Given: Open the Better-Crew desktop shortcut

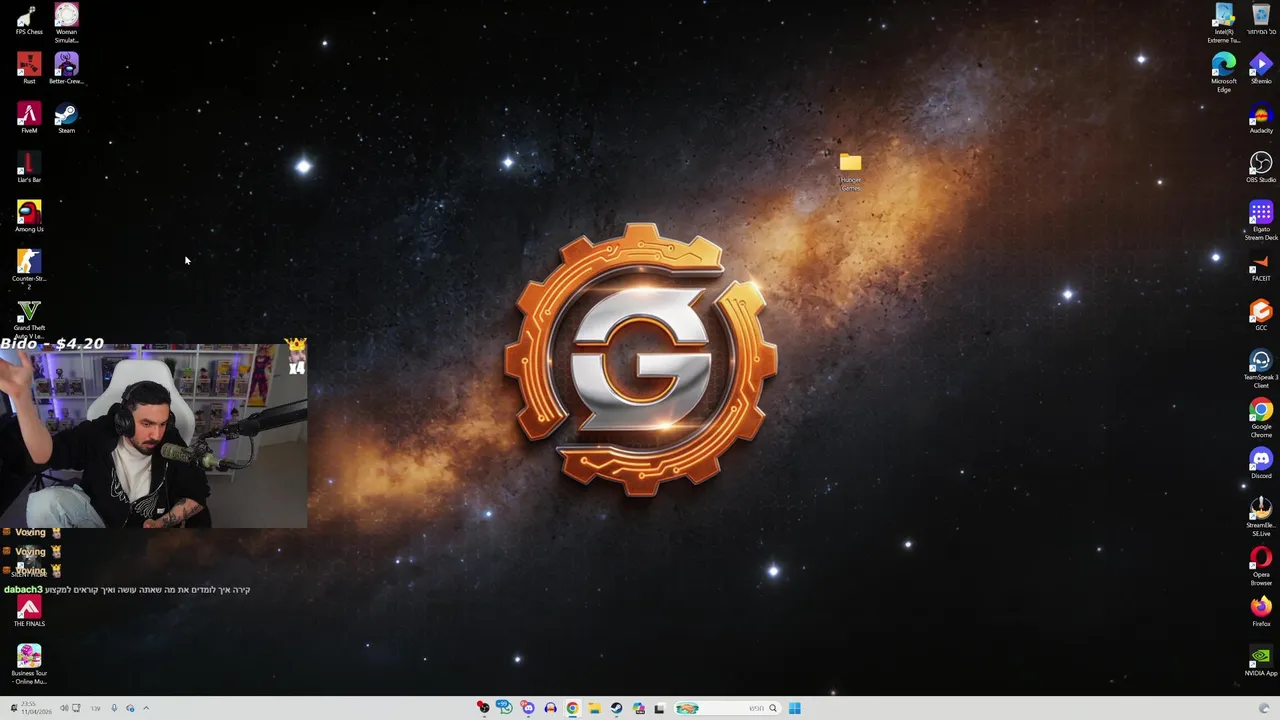Looking at the screenshot, I should coord(66,69).
